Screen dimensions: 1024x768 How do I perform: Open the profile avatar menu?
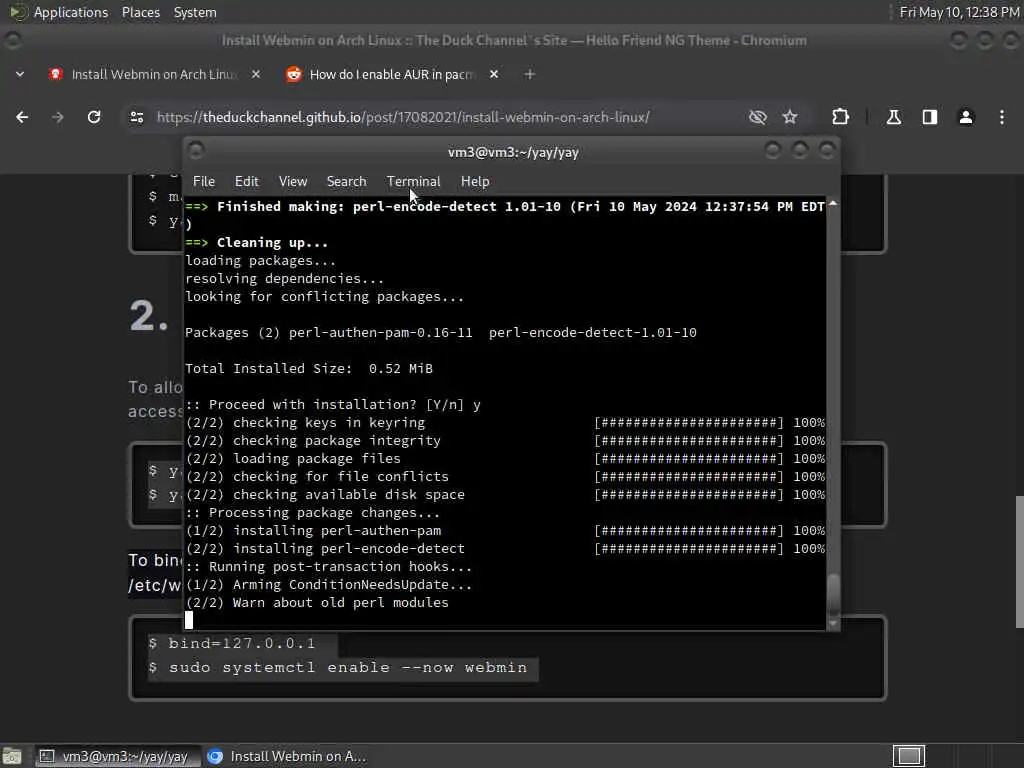(x=966, y=117)
